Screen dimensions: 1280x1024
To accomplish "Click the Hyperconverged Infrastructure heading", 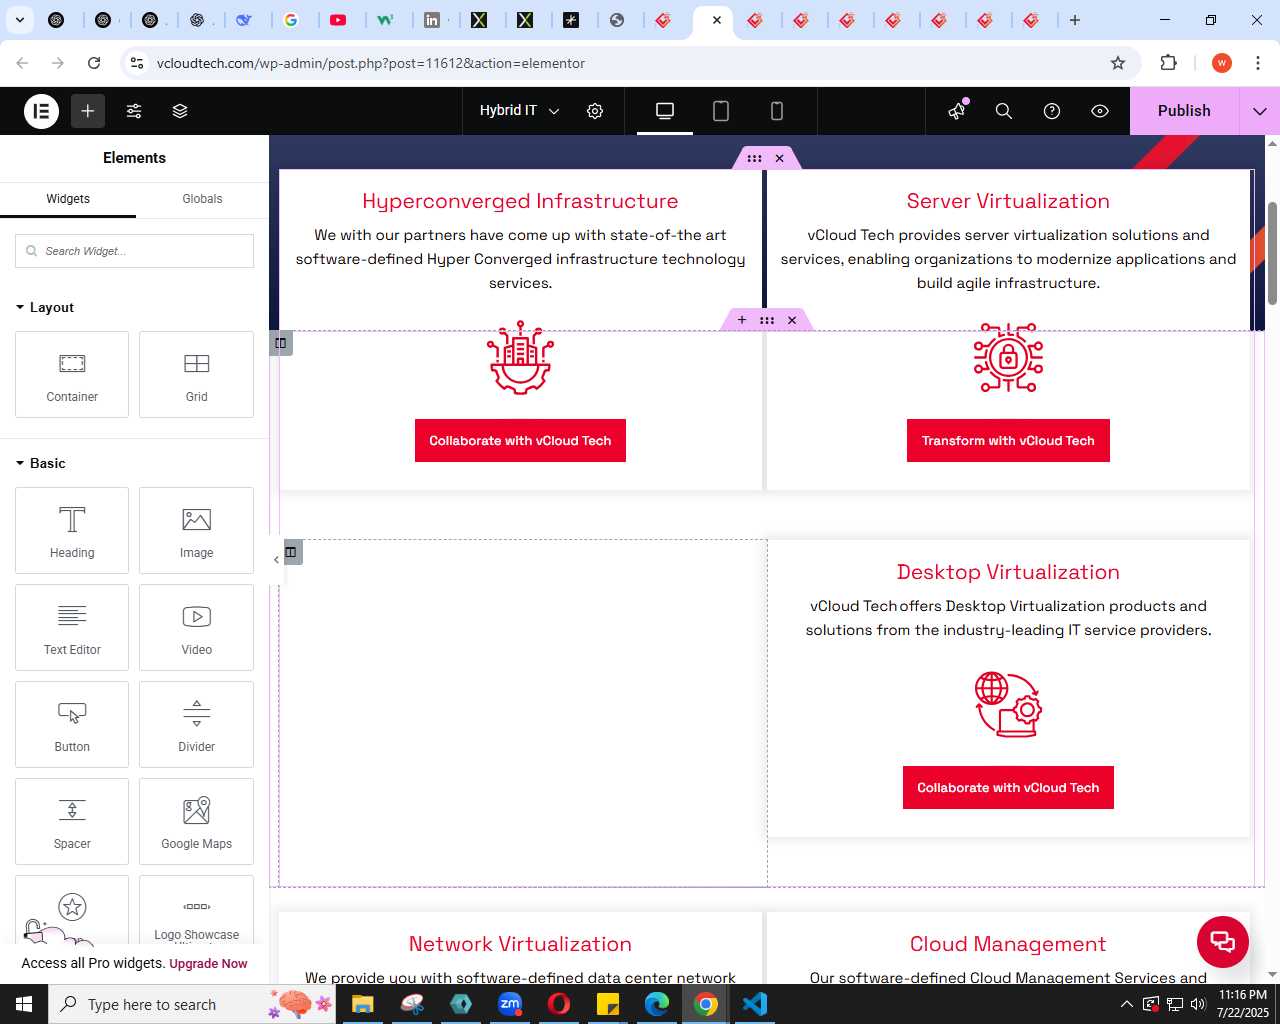I will (520, 201).
